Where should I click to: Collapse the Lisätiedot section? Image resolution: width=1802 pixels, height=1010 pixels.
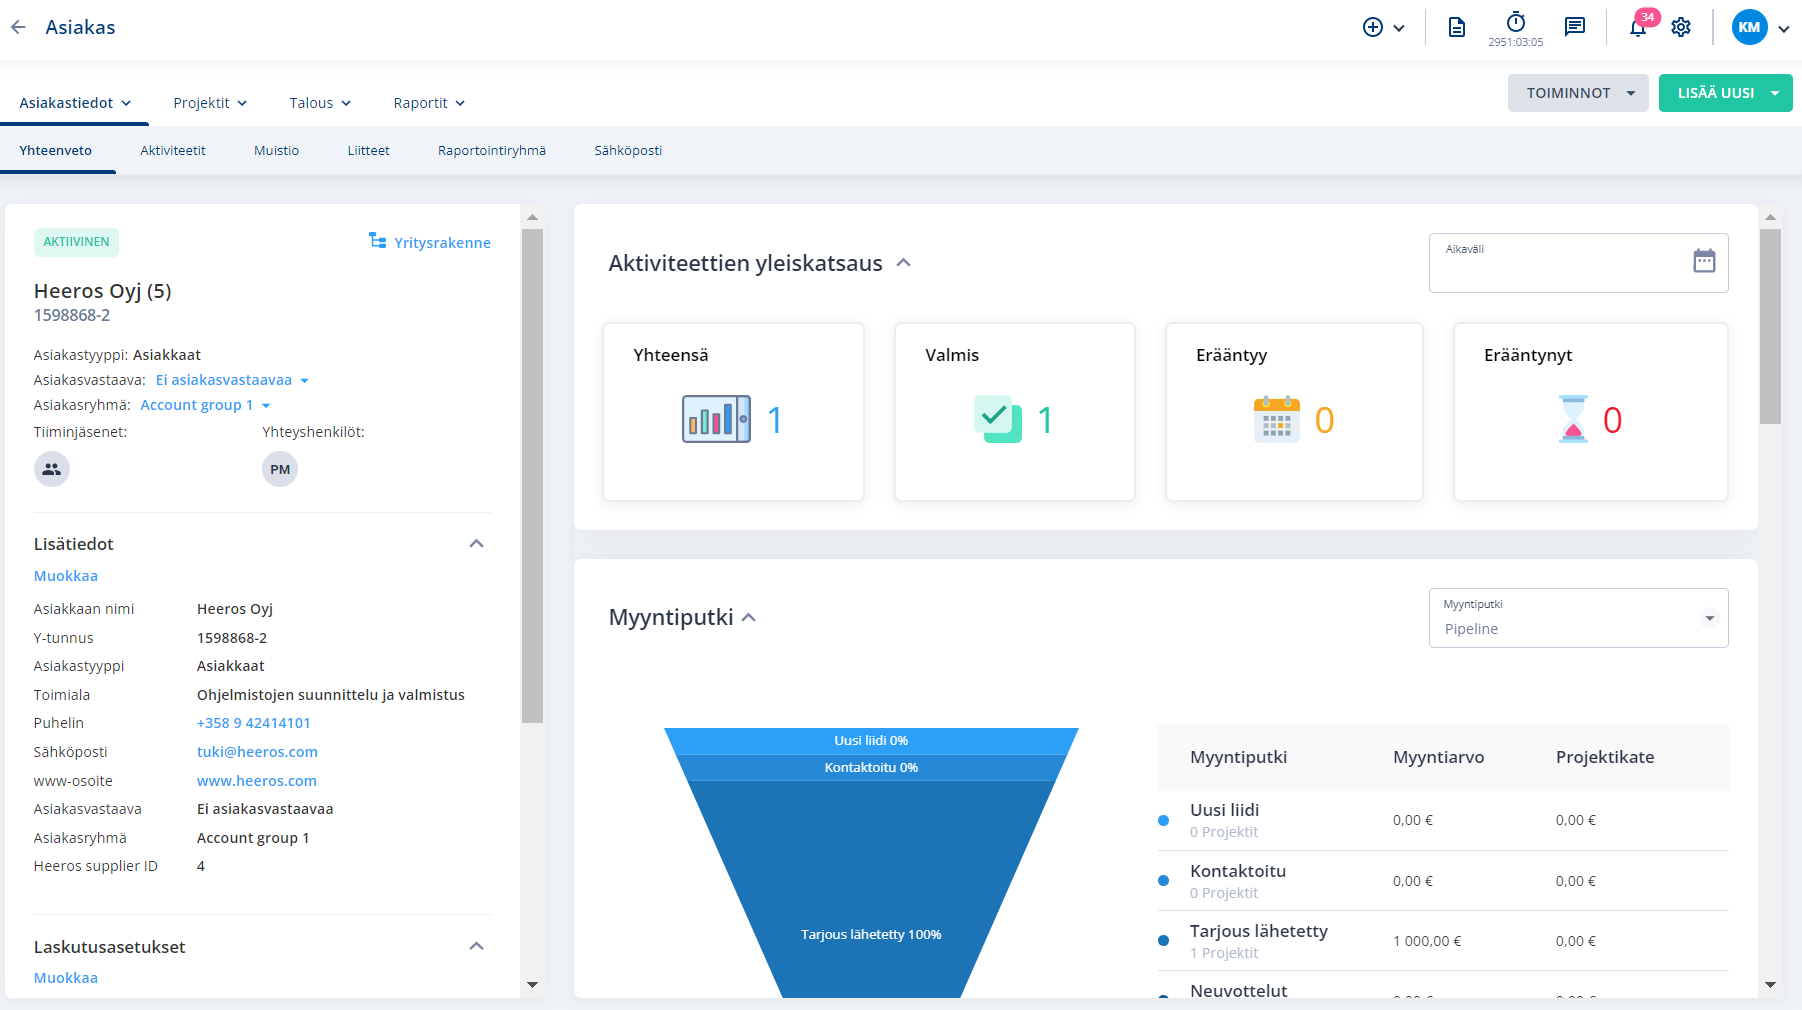pos(476,544)
